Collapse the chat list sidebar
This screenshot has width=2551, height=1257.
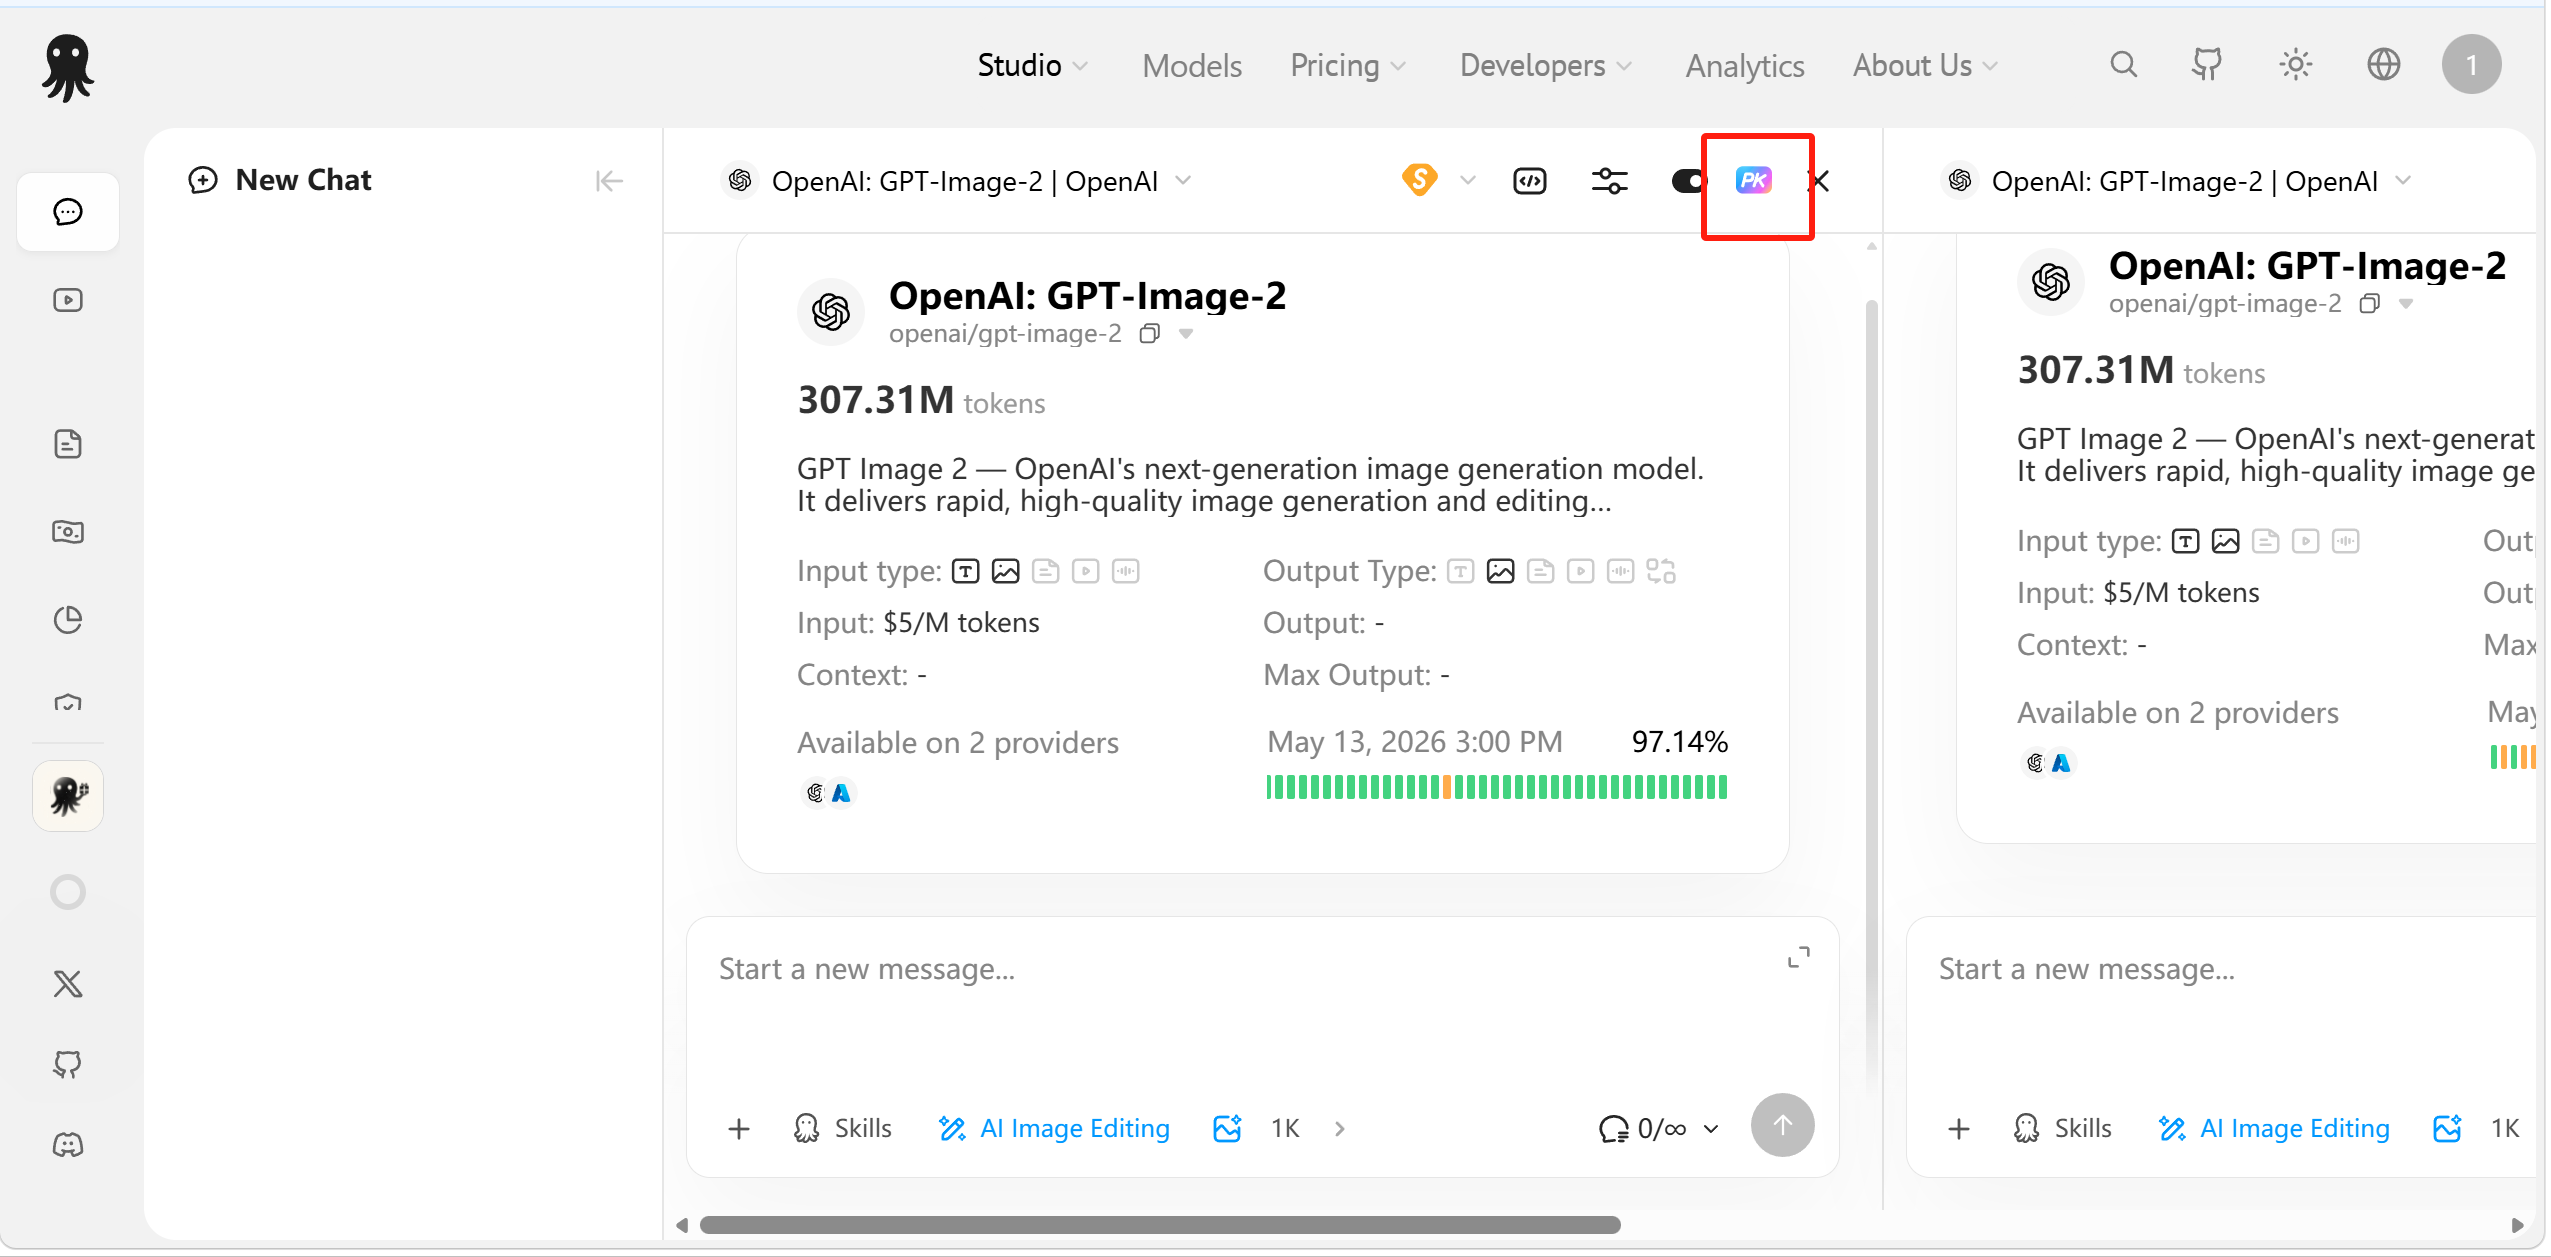609,181
